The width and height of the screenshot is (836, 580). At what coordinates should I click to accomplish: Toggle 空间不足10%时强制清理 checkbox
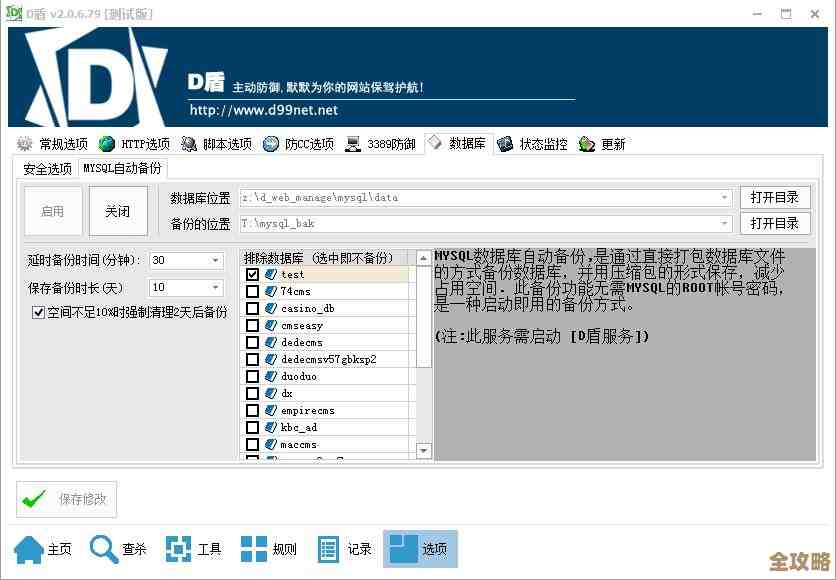pyautogui.click(x=39, y=312)
